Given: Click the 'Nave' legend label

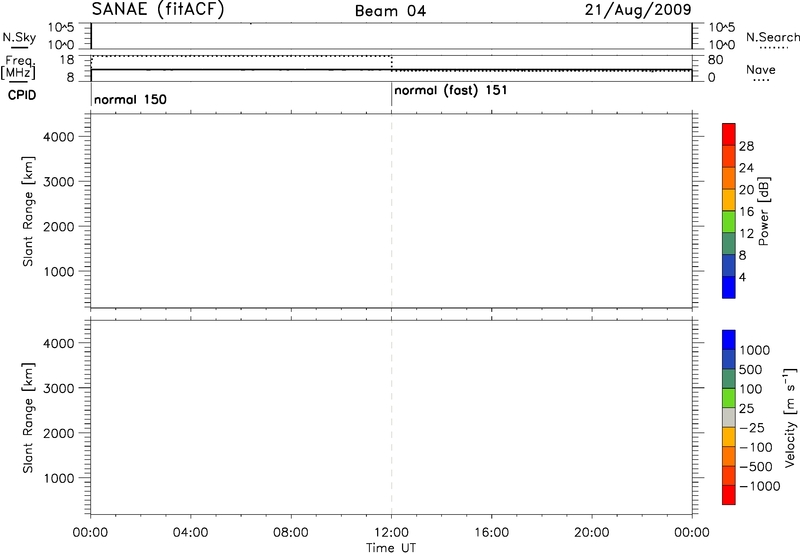Looking at the screenshot, I should 761,70.
